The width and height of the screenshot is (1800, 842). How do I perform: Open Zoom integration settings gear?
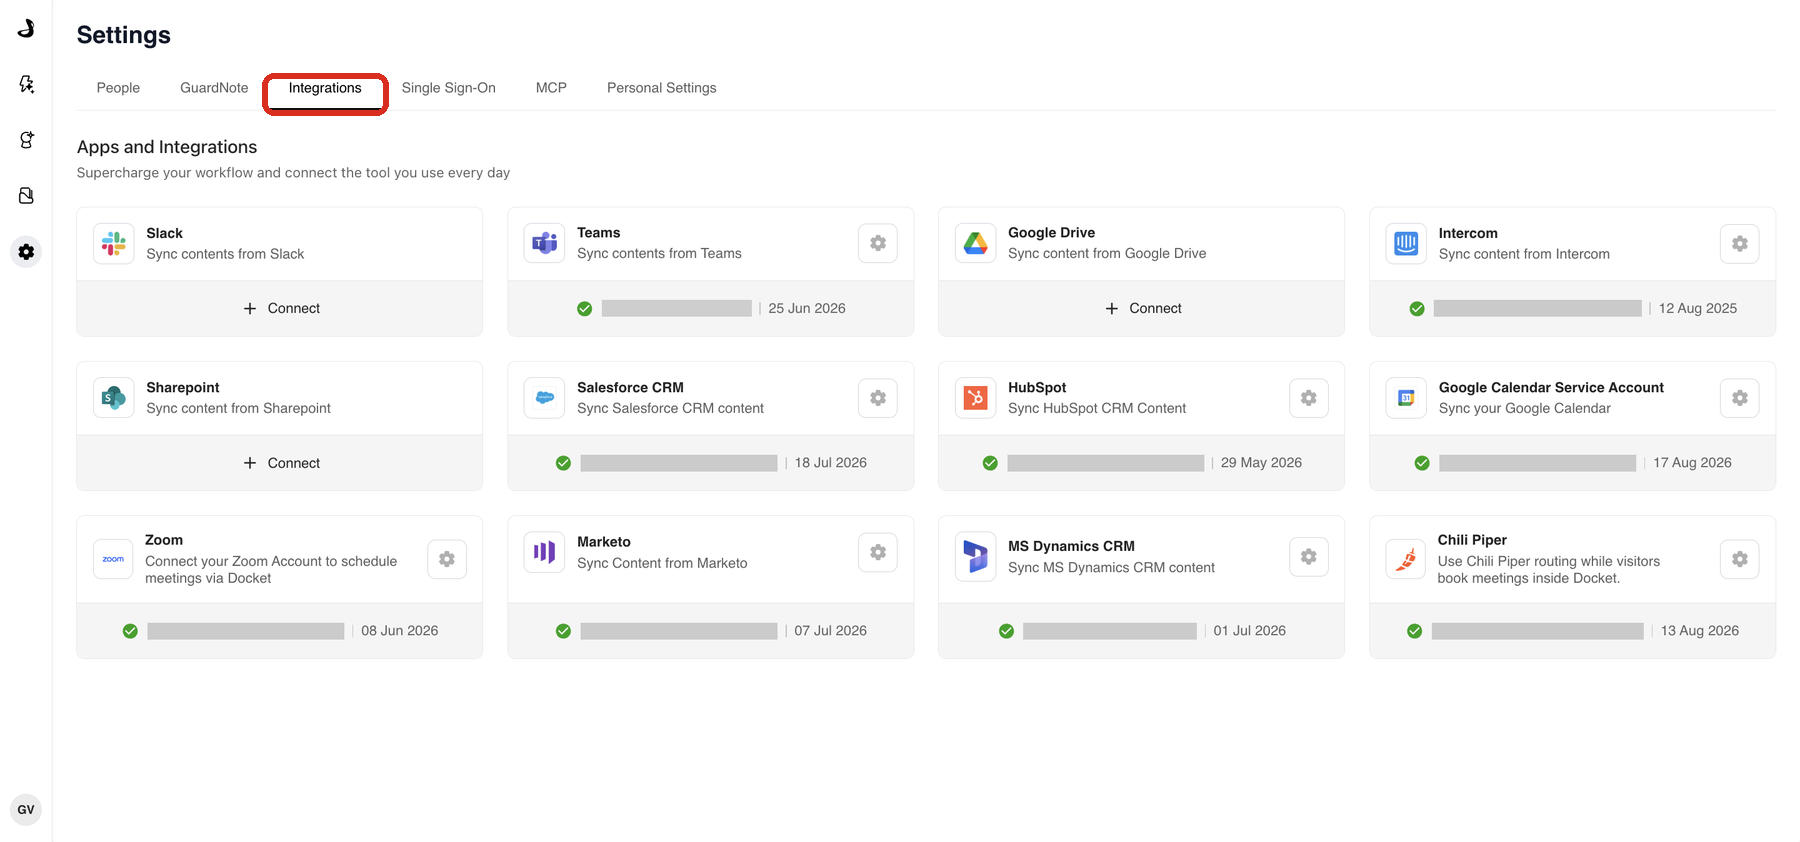tap(447, 559)
